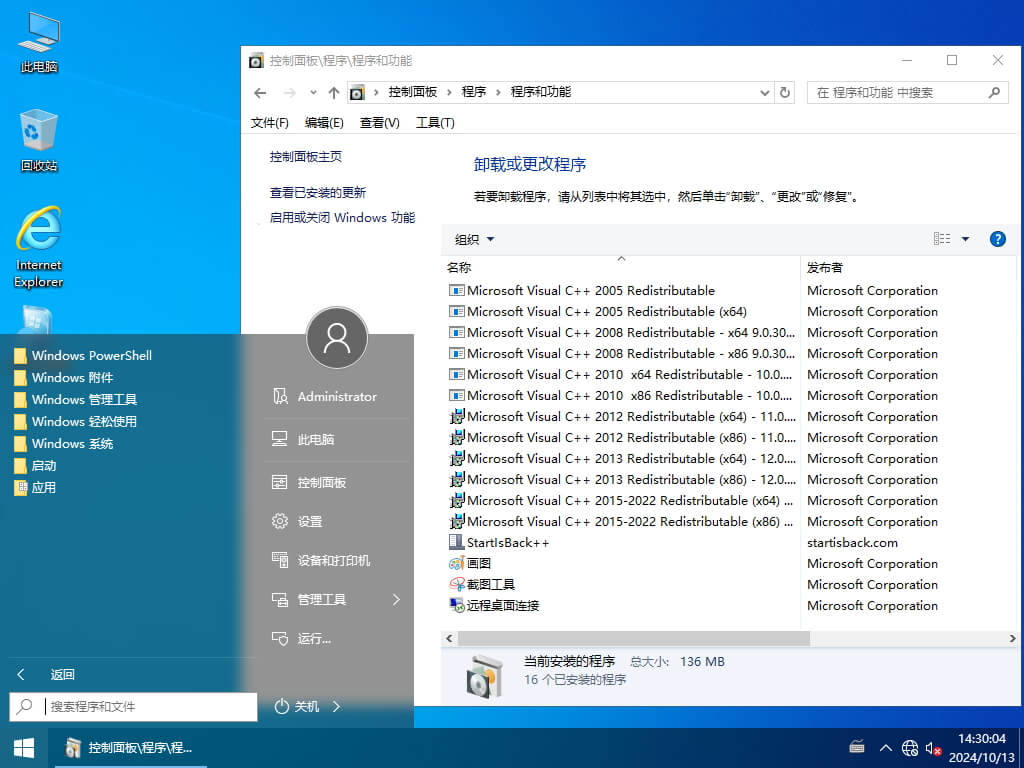Open the 启动 folder in Start menu
Image resolution: width=1024 pixels, height=768 pixels.
pyautogui.click(x=35, y=466)
